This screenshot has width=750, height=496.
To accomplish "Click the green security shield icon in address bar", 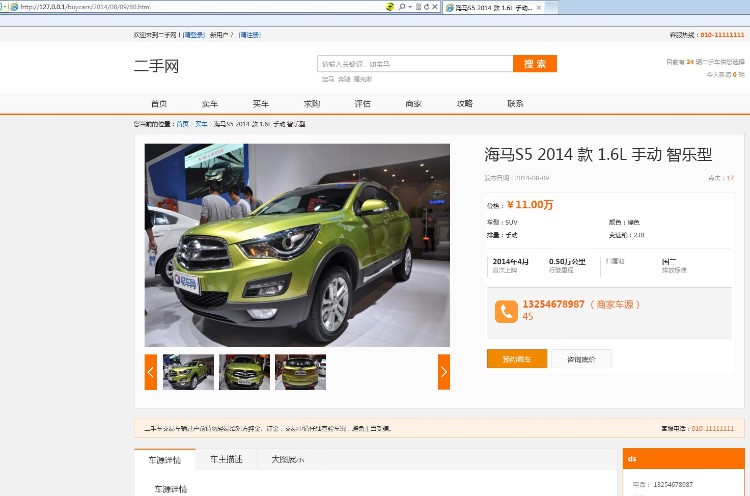I will coord(390,7).
